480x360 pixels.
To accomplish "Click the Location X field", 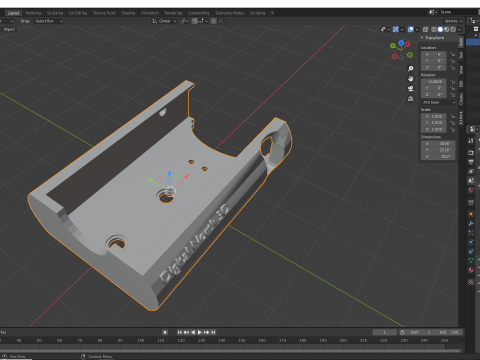I will click(433, 54).
